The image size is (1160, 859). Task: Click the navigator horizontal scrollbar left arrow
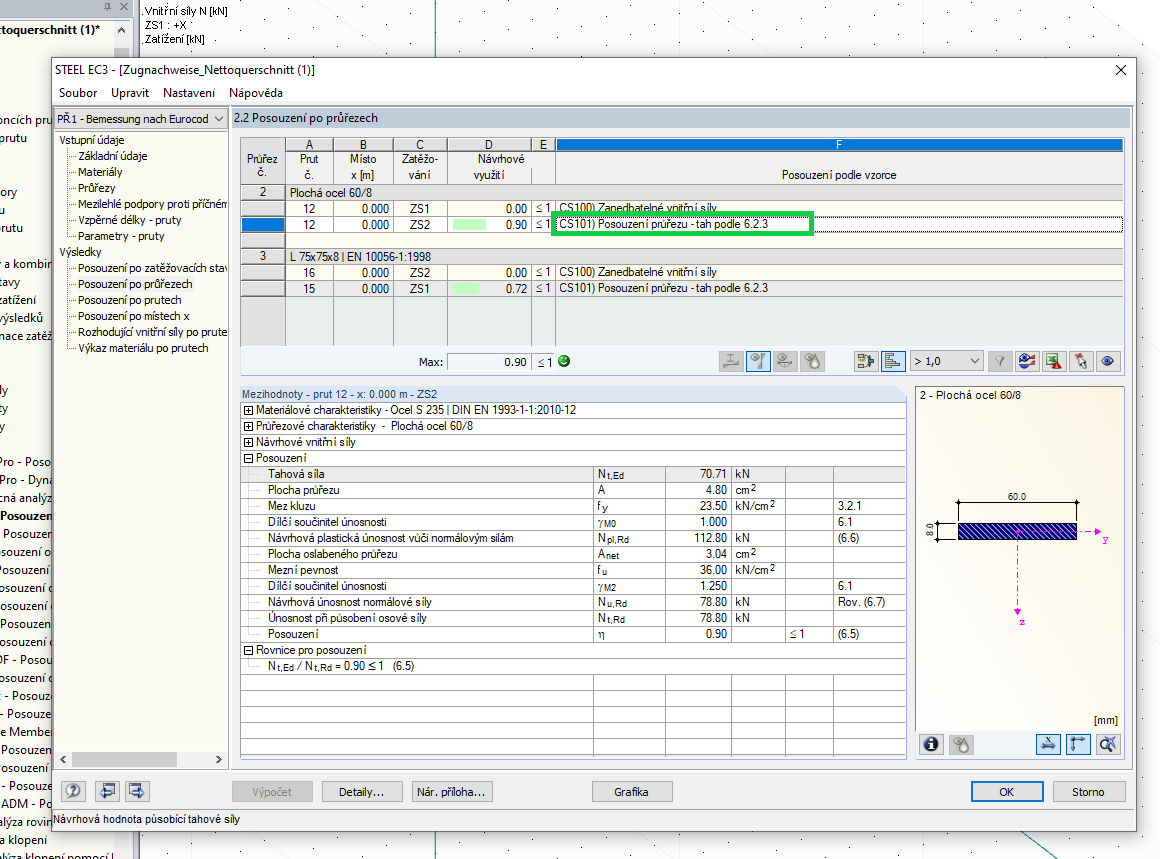pyautogui.click(x=64, y=759)
